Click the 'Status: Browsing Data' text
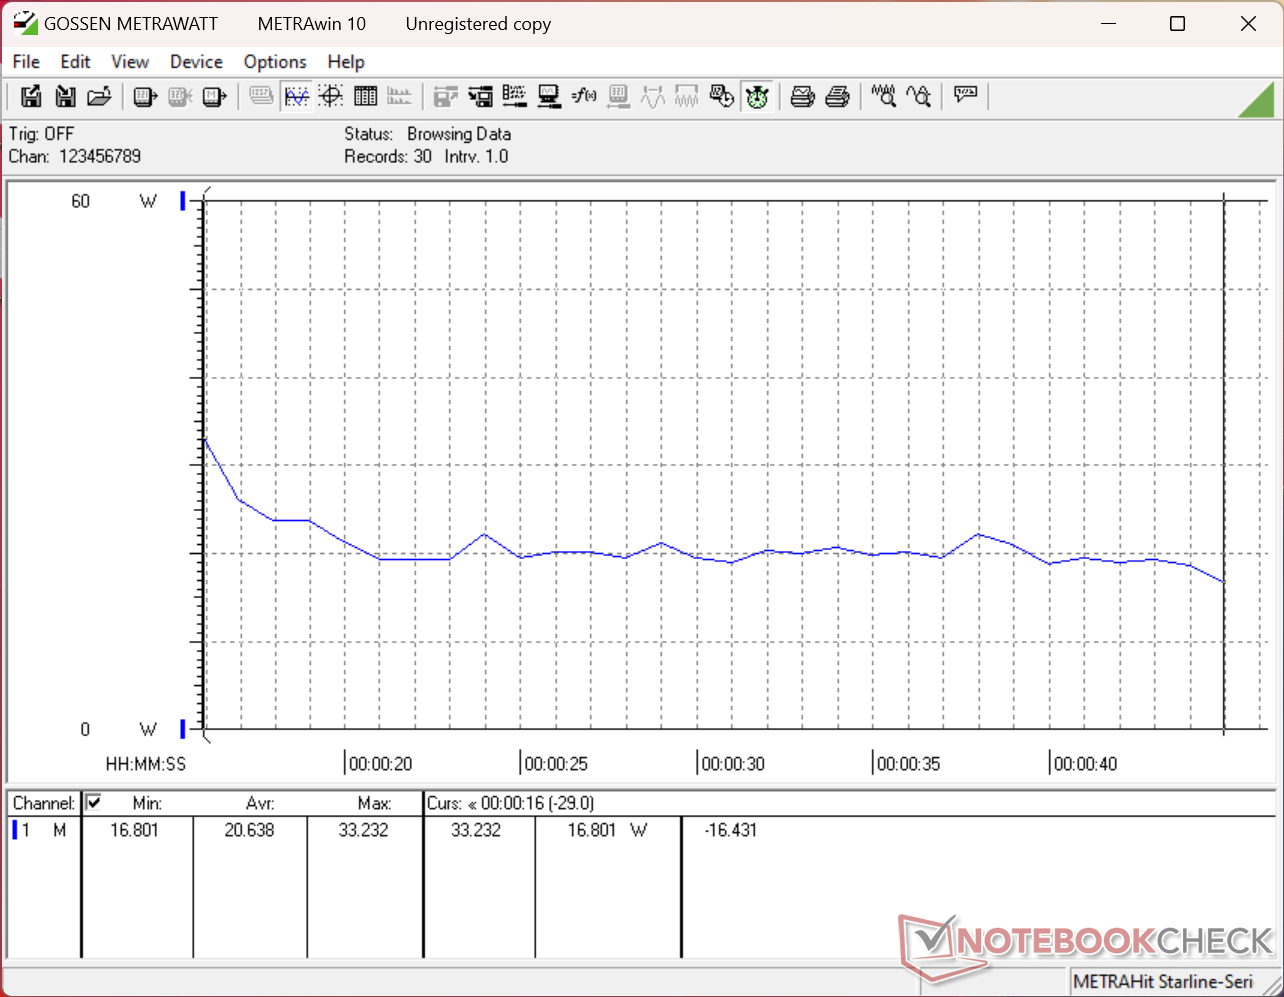This screenshot has width=1284, height=997. (x=428, y=134)
